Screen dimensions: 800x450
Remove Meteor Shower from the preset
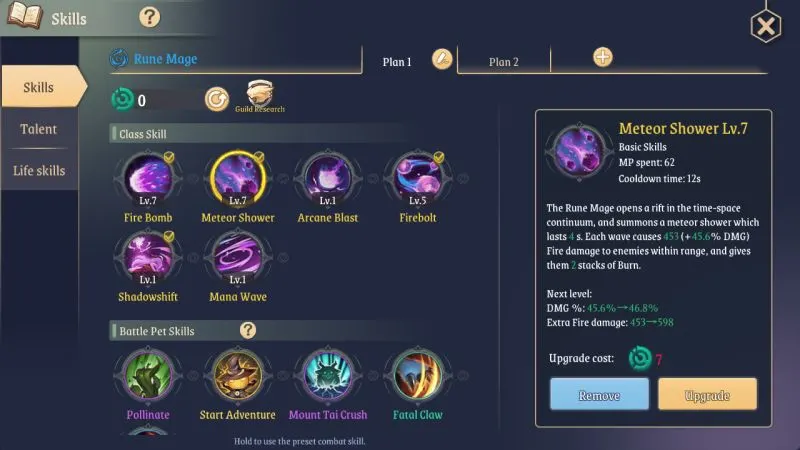click(599, 394)
